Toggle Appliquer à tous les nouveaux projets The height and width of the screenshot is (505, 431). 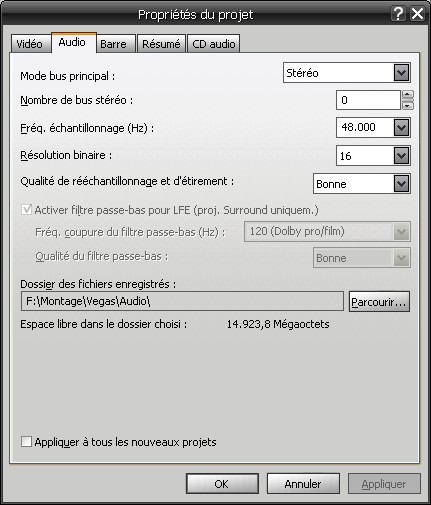tap(26, 442)
